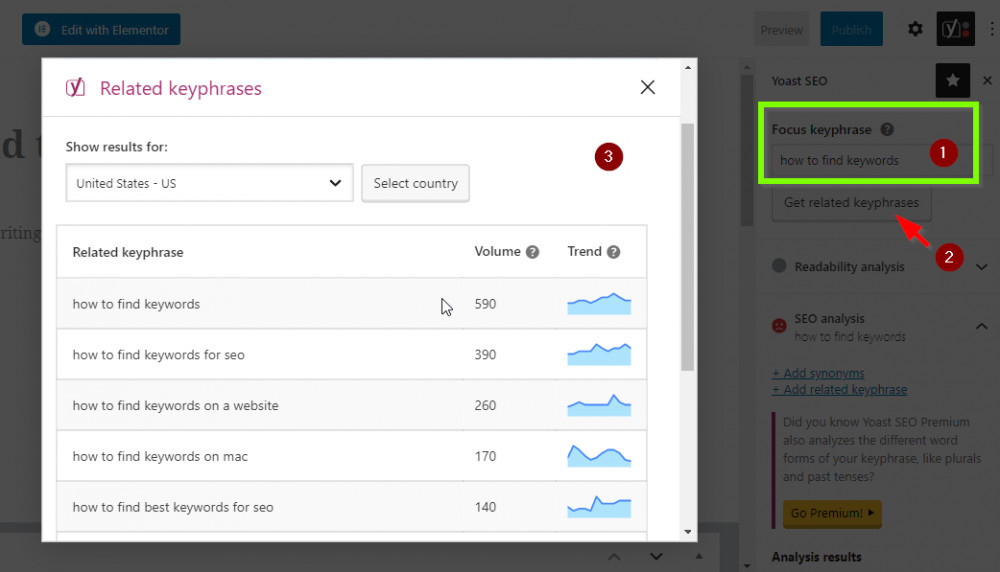The image size is (1000, 572).
Task: Click Edit with Elementor button
Action: click(x=101, y=29)
